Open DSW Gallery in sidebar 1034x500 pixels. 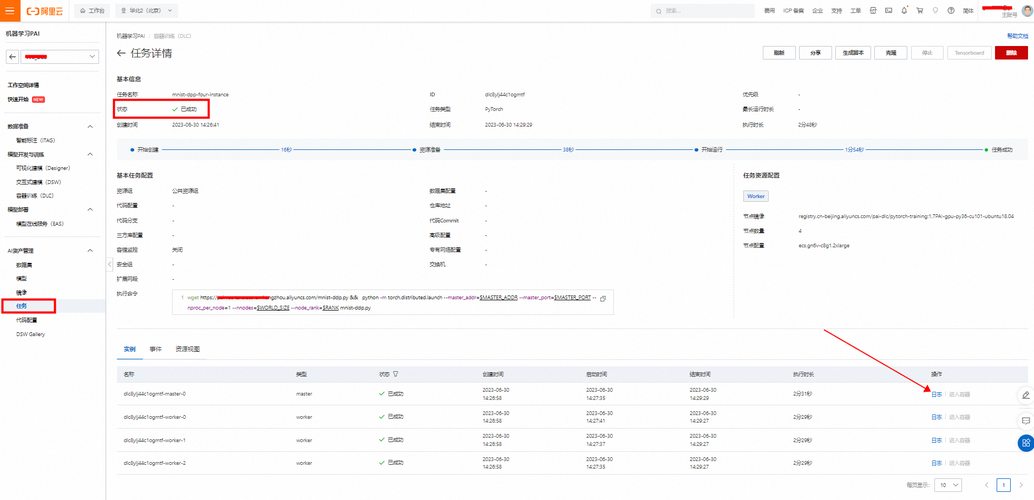30,334
